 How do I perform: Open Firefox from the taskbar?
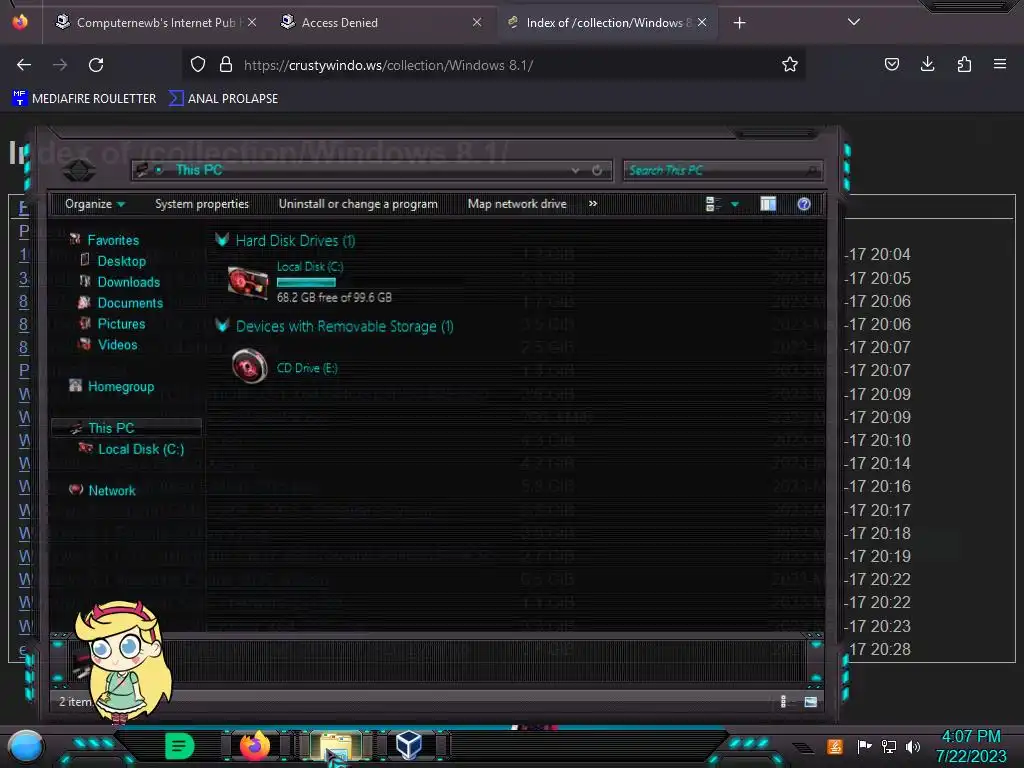pos(255,746)
